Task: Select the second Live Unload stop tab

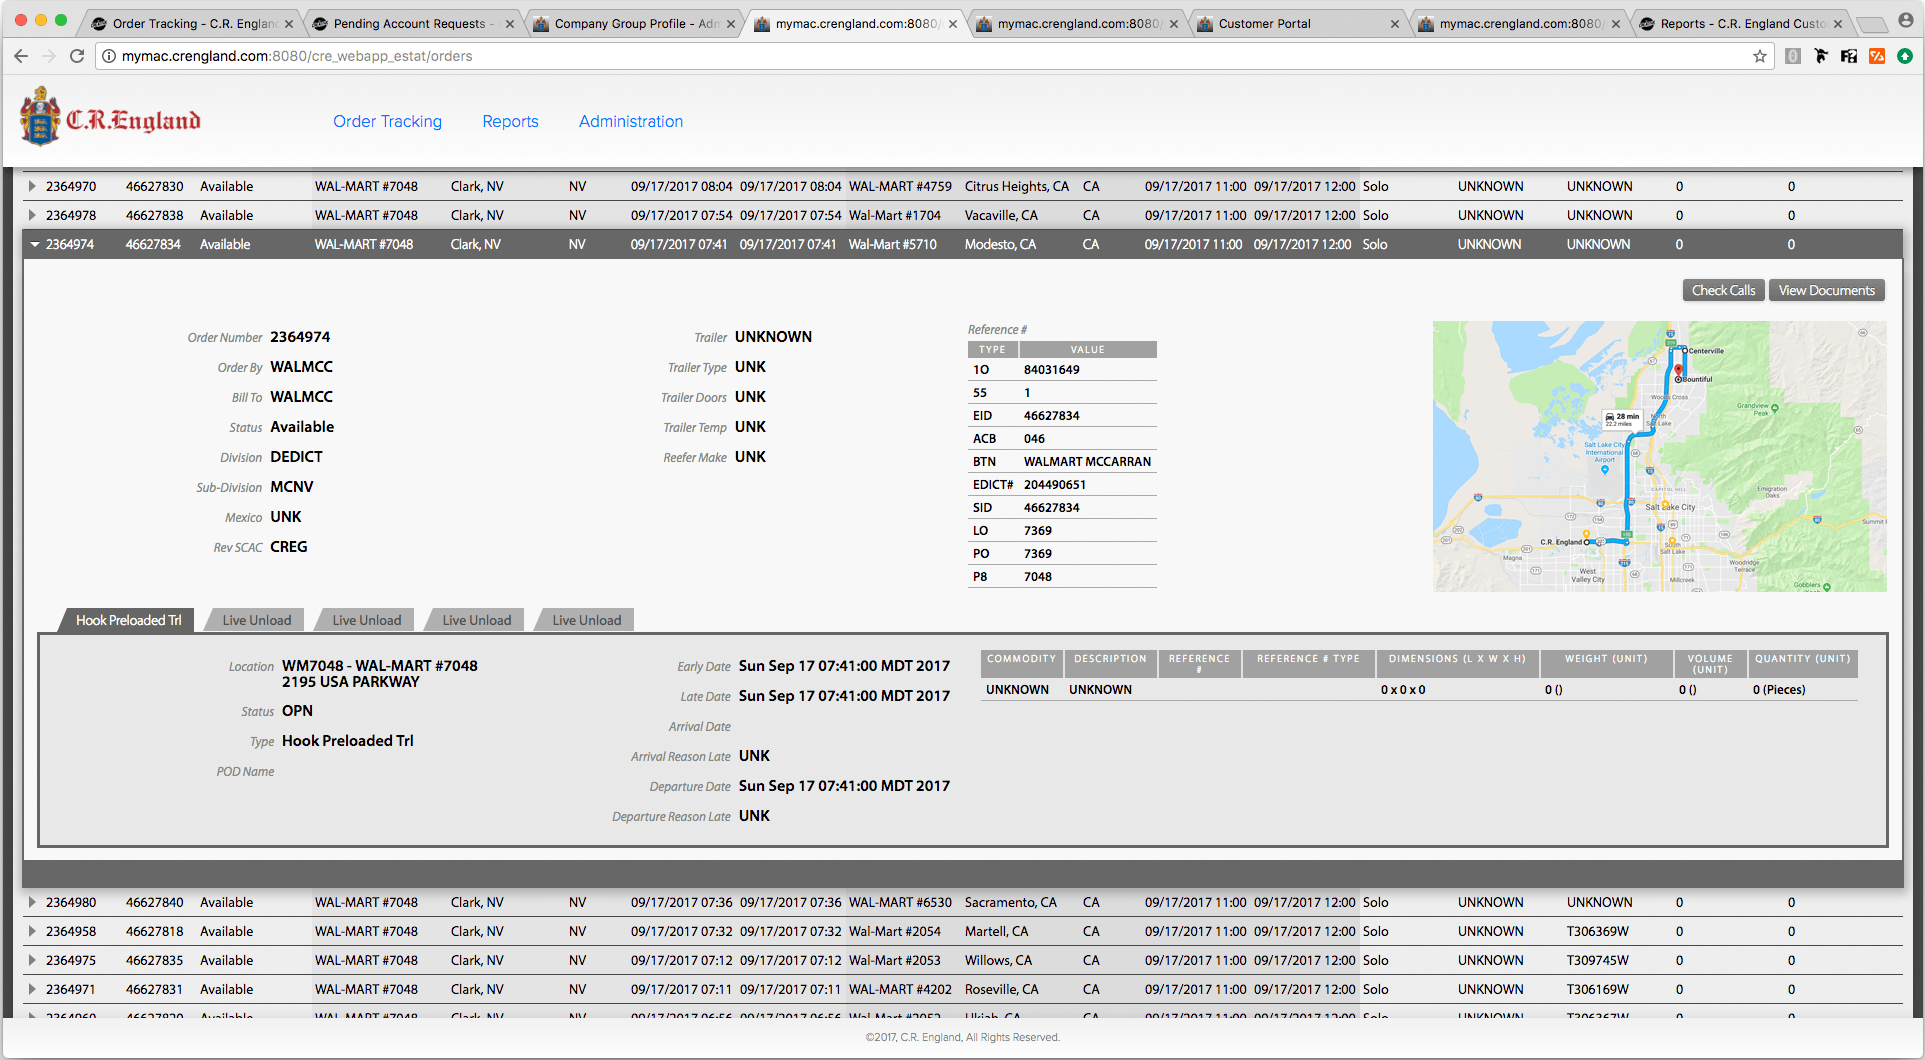Action: pos(367,620)
